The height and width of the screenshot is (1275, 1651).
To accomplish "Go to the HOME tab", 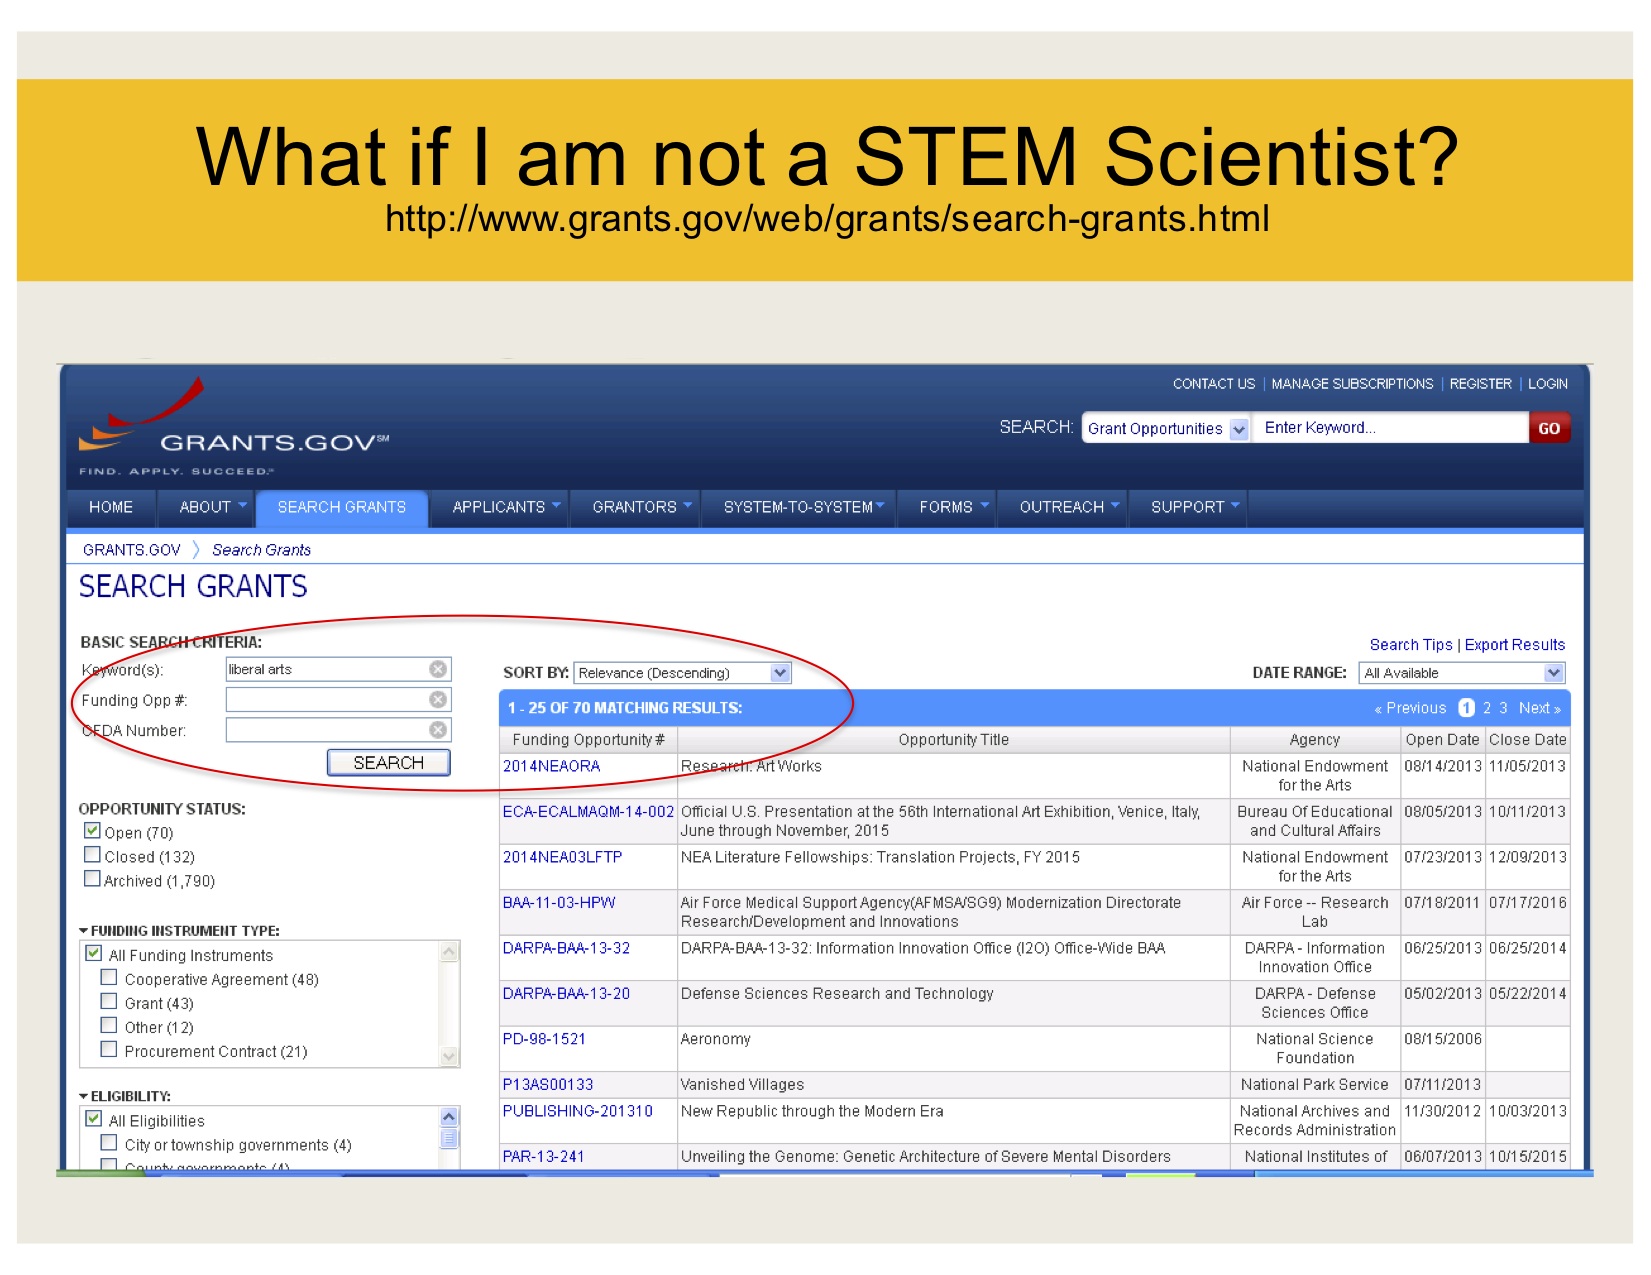I will click(111, 507).
